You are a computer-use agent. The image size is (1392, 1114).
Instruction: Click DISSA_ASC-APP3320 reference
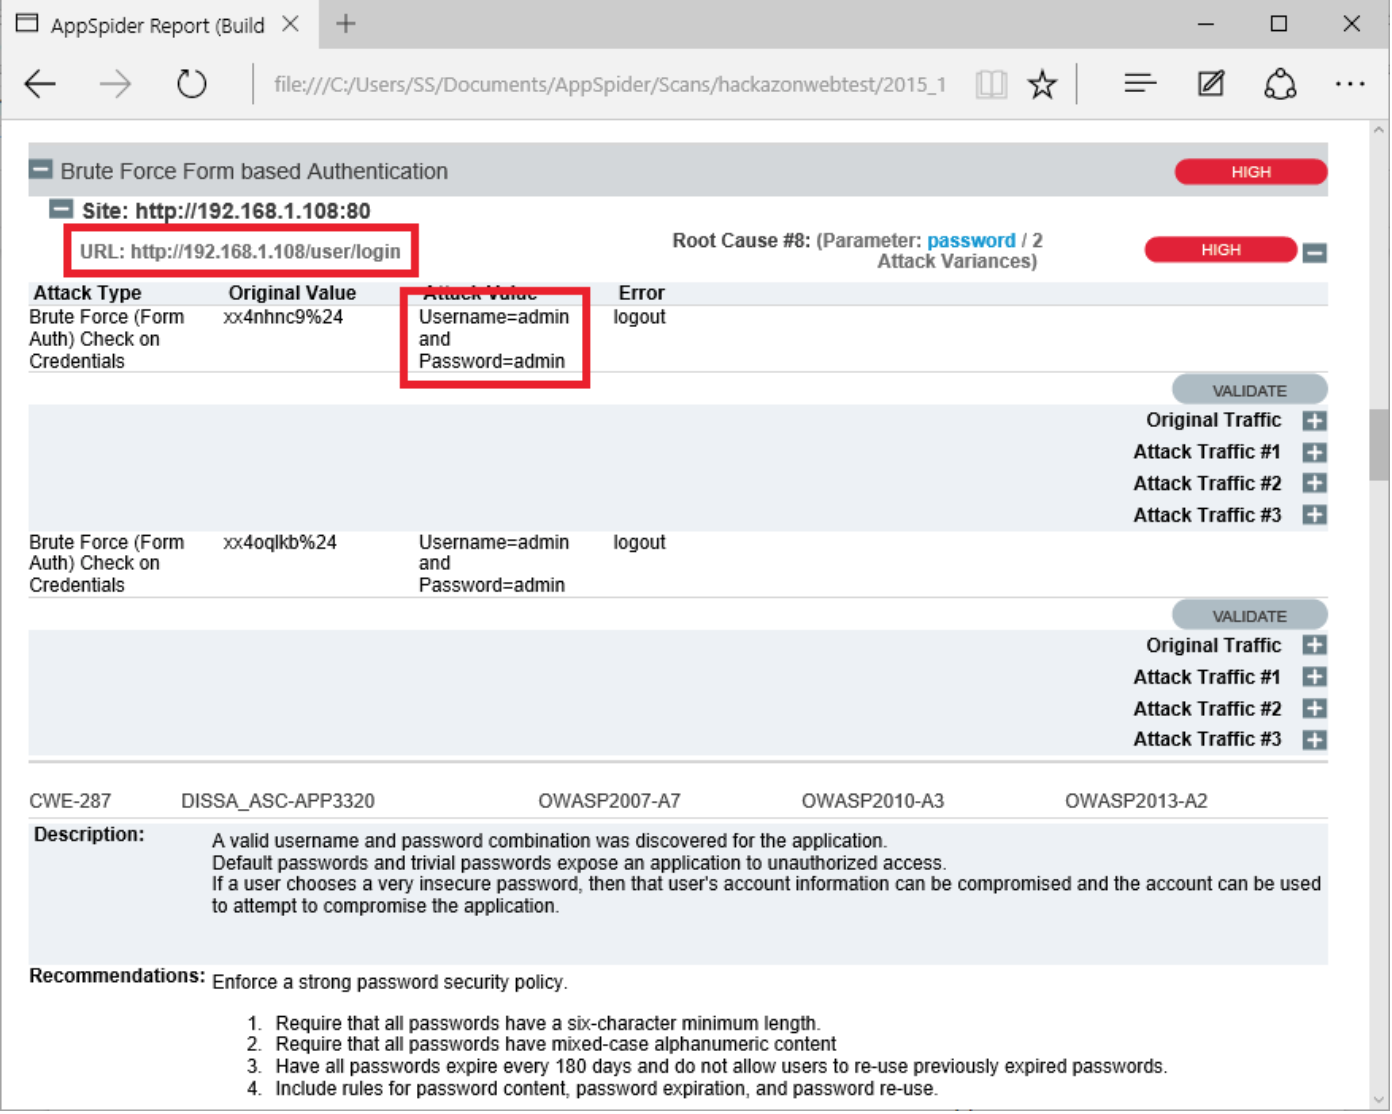click(x=278, y=801)
